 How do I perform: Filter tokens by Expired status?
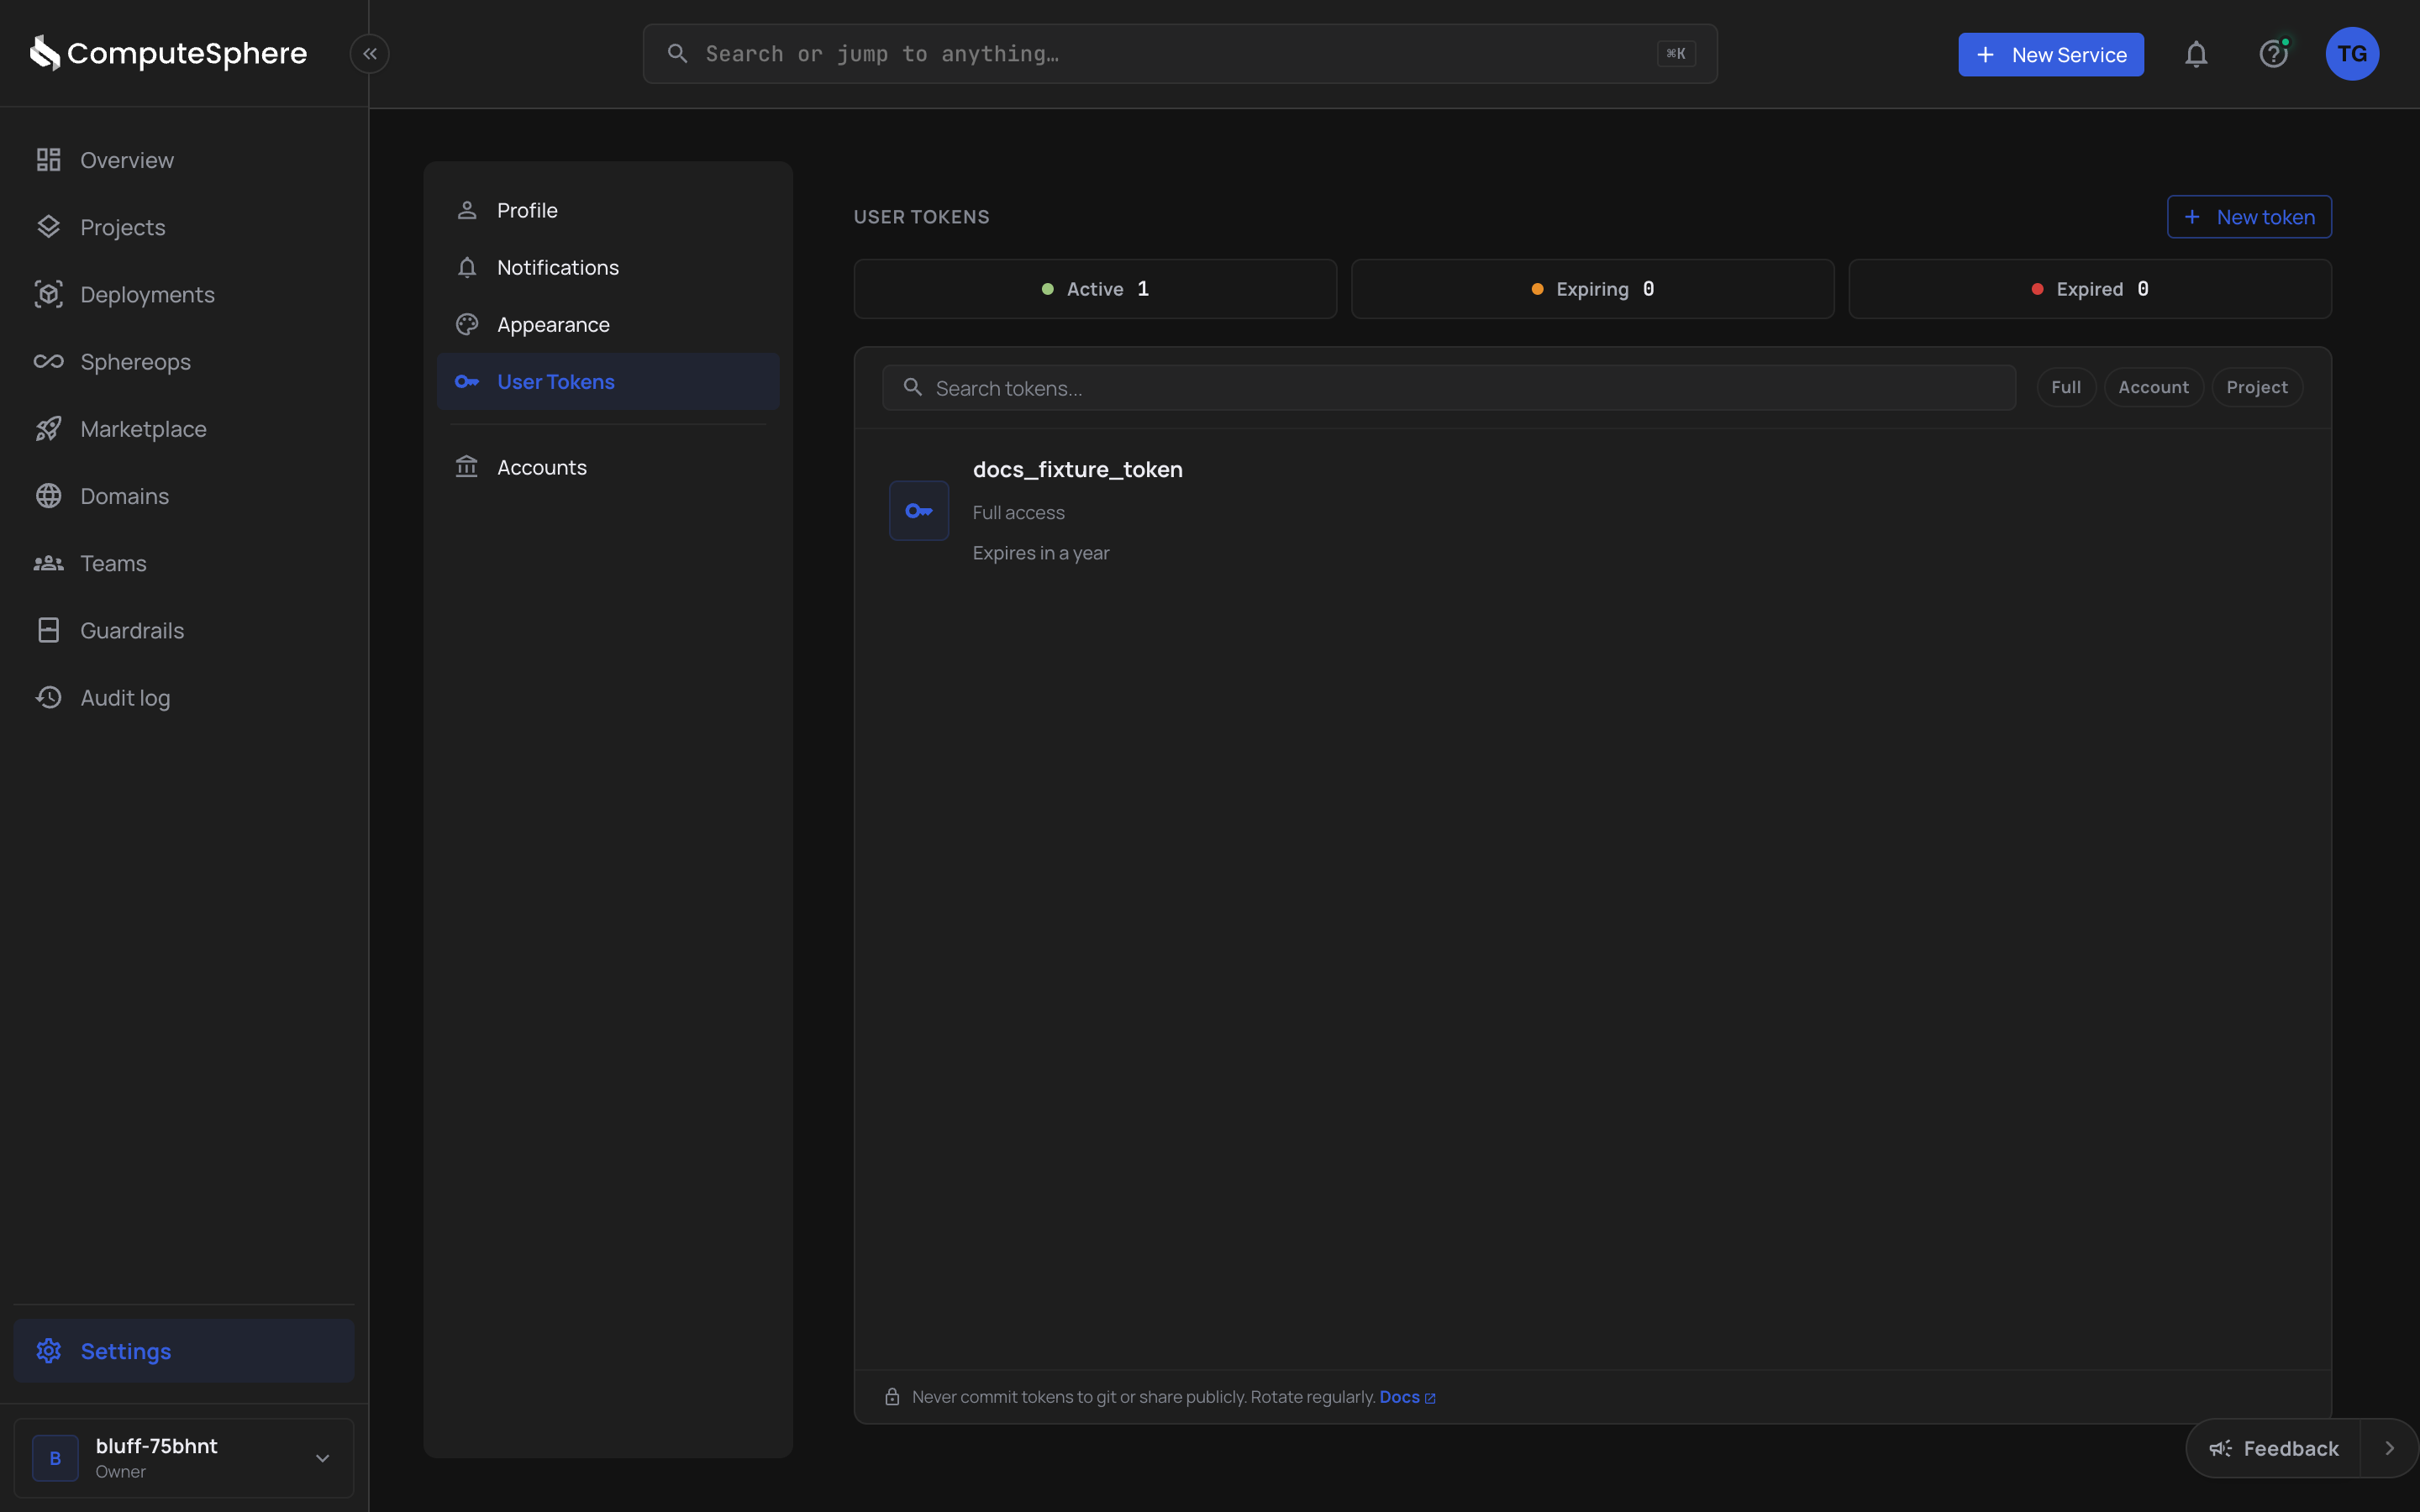(2090, 289)
